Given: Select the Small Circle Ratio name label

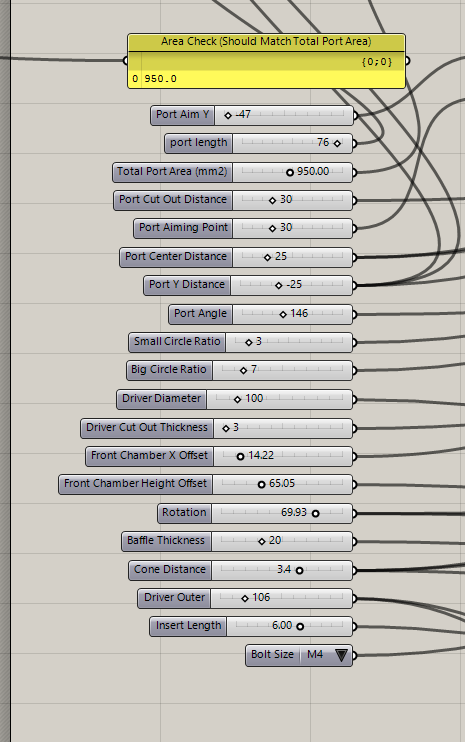Looking at the screenshot, I should 177,342.
